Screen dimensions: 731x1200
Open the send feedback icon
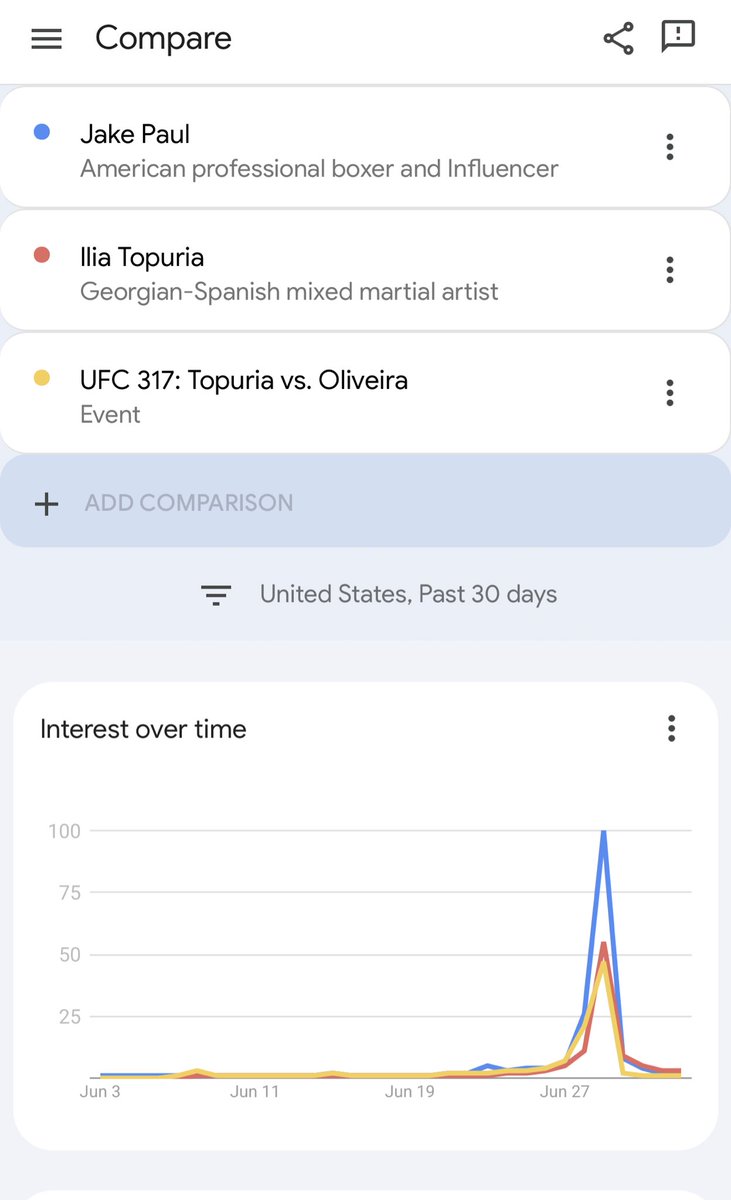click(678, 37)
